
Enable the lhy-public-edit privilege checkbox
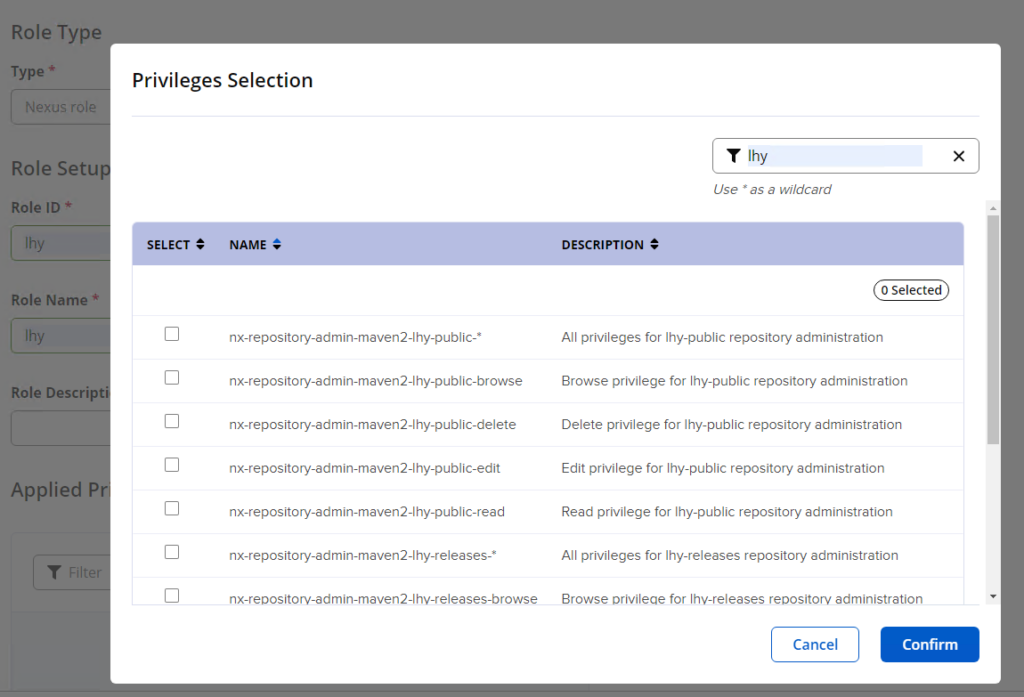pos(172,465)
